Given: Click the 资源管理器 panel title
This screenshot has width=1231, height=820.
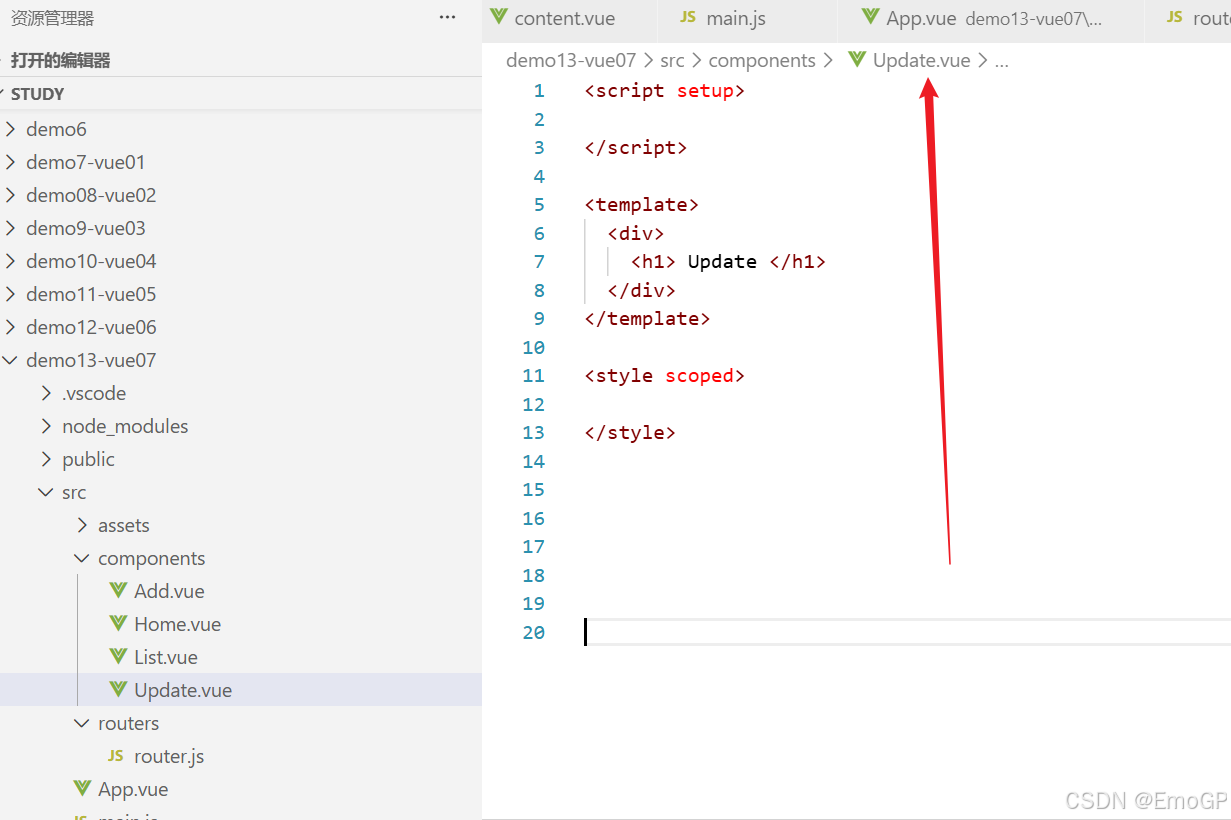Looking at the screenshot, I should [x=52, y=18].
